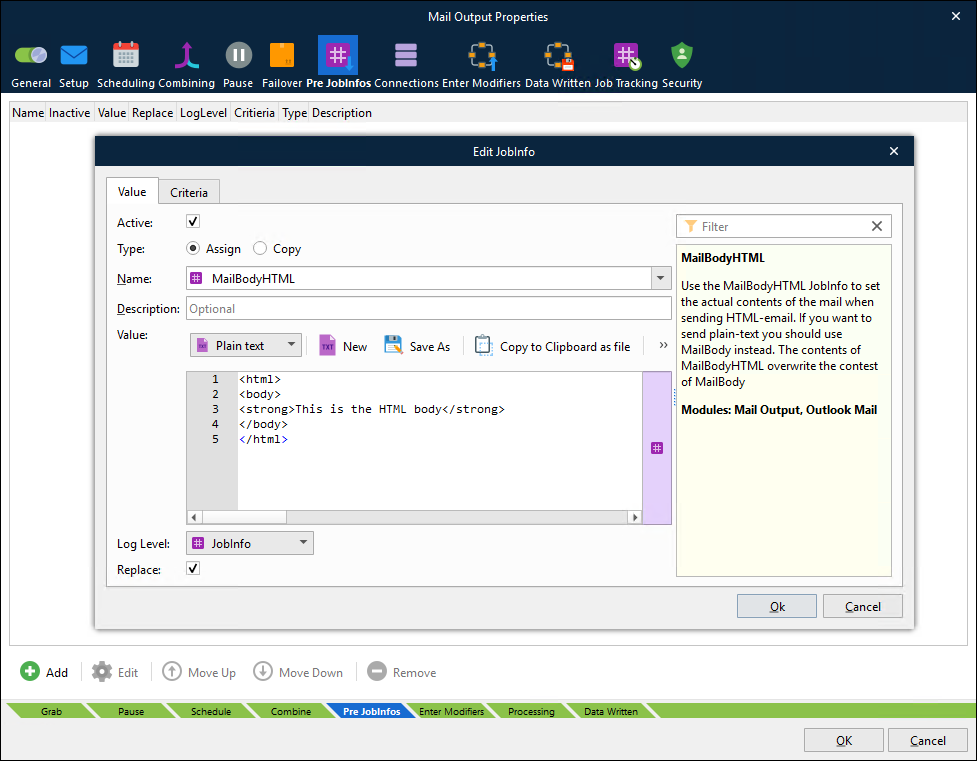
Task: Select the Combine stage tab
Action: 290,711
